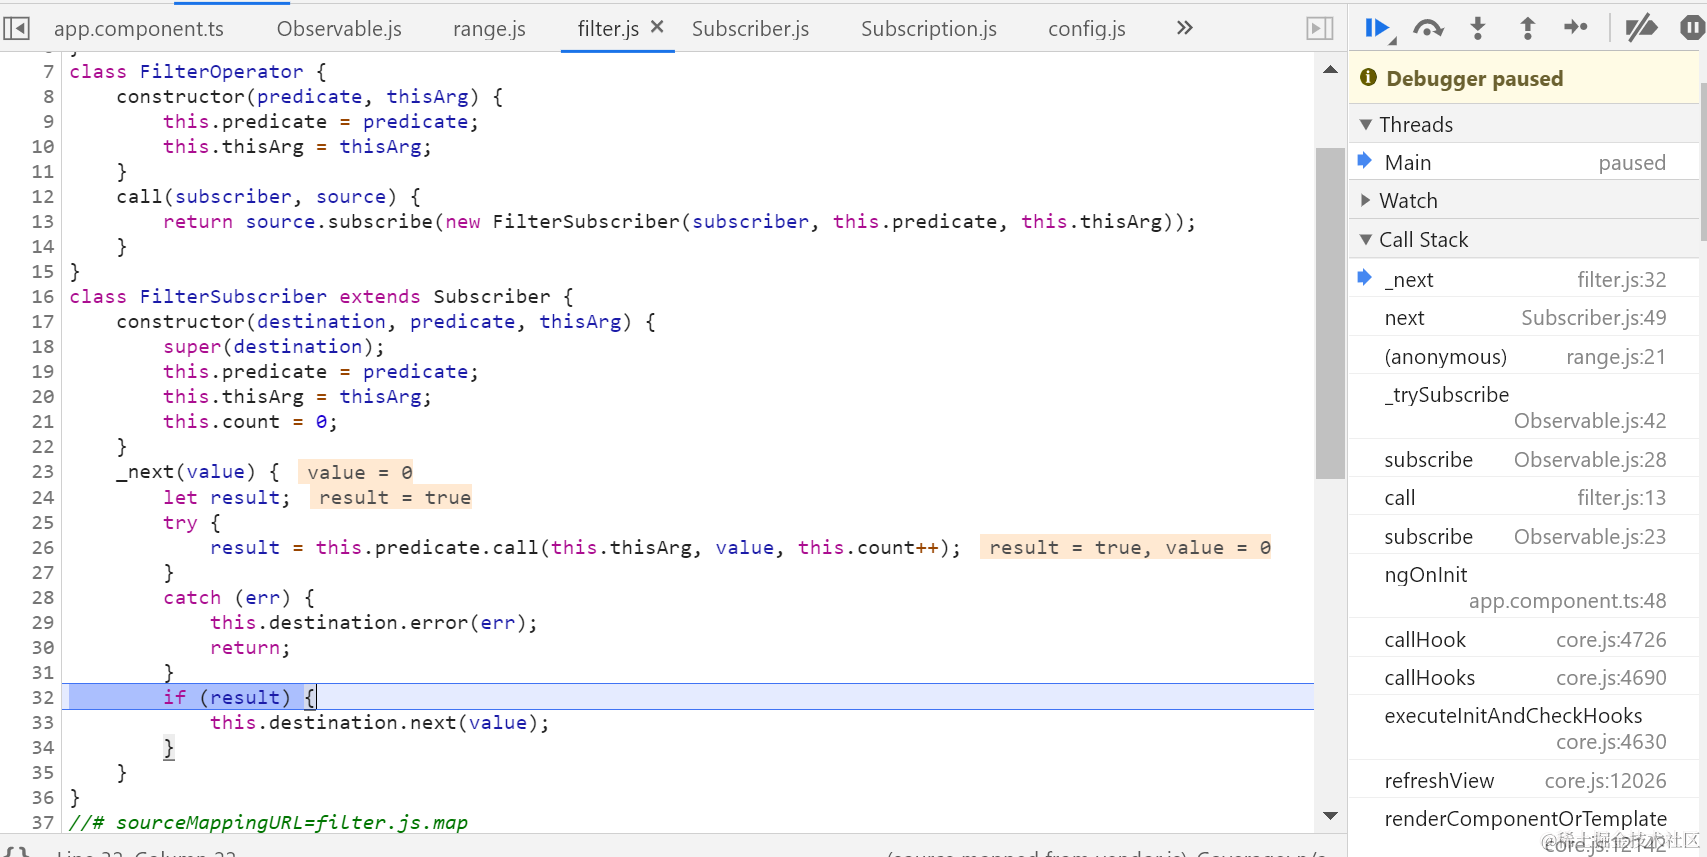Switch to the Observable.js tab
The height and width of the screenshot is (857, 1707).
click(339, 29)
